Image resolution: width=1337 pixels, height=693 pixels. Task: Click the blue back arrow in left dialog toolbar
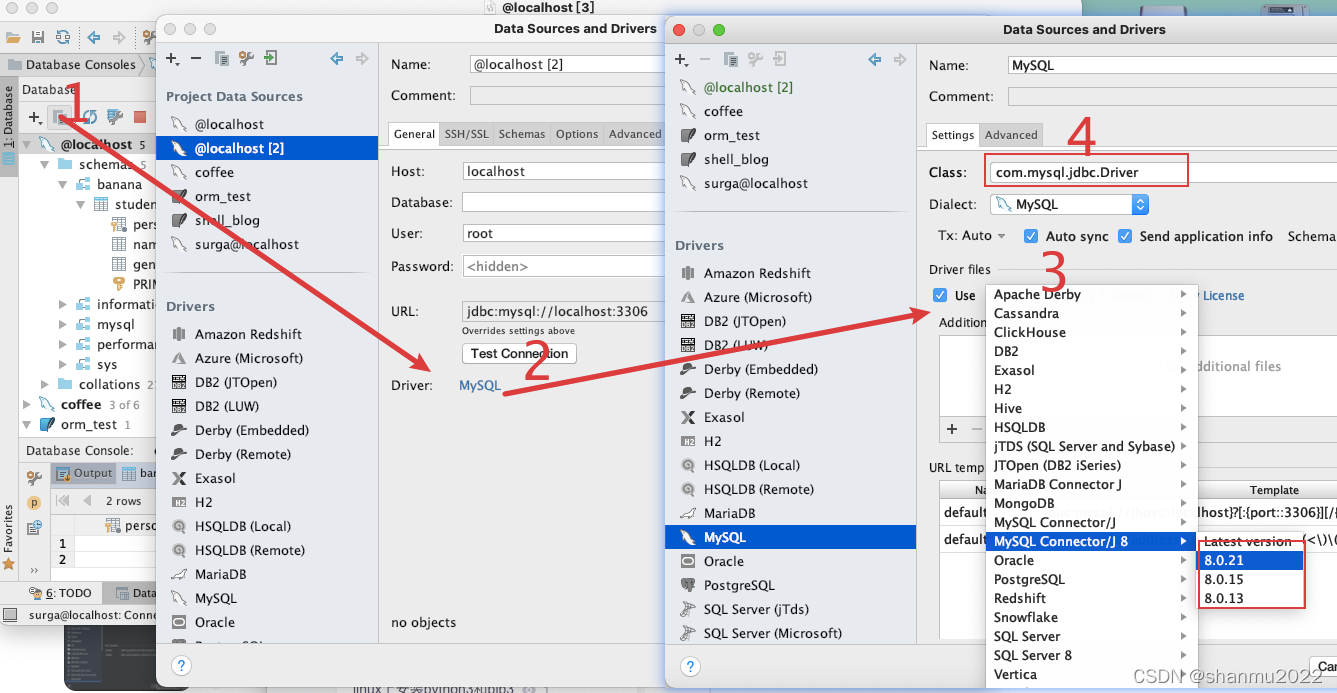(337, 59)
